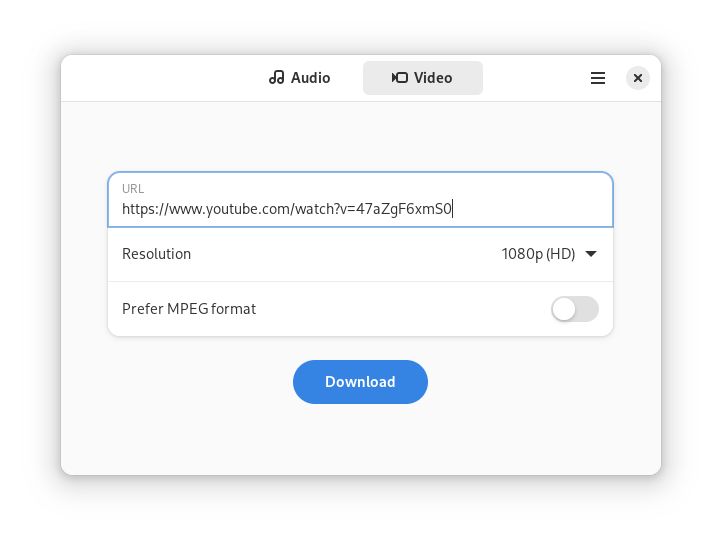This screenshot has width=722, height=542.
Task: Select the Video tab label
Action: pyautogui.click(x=433, y=78)
